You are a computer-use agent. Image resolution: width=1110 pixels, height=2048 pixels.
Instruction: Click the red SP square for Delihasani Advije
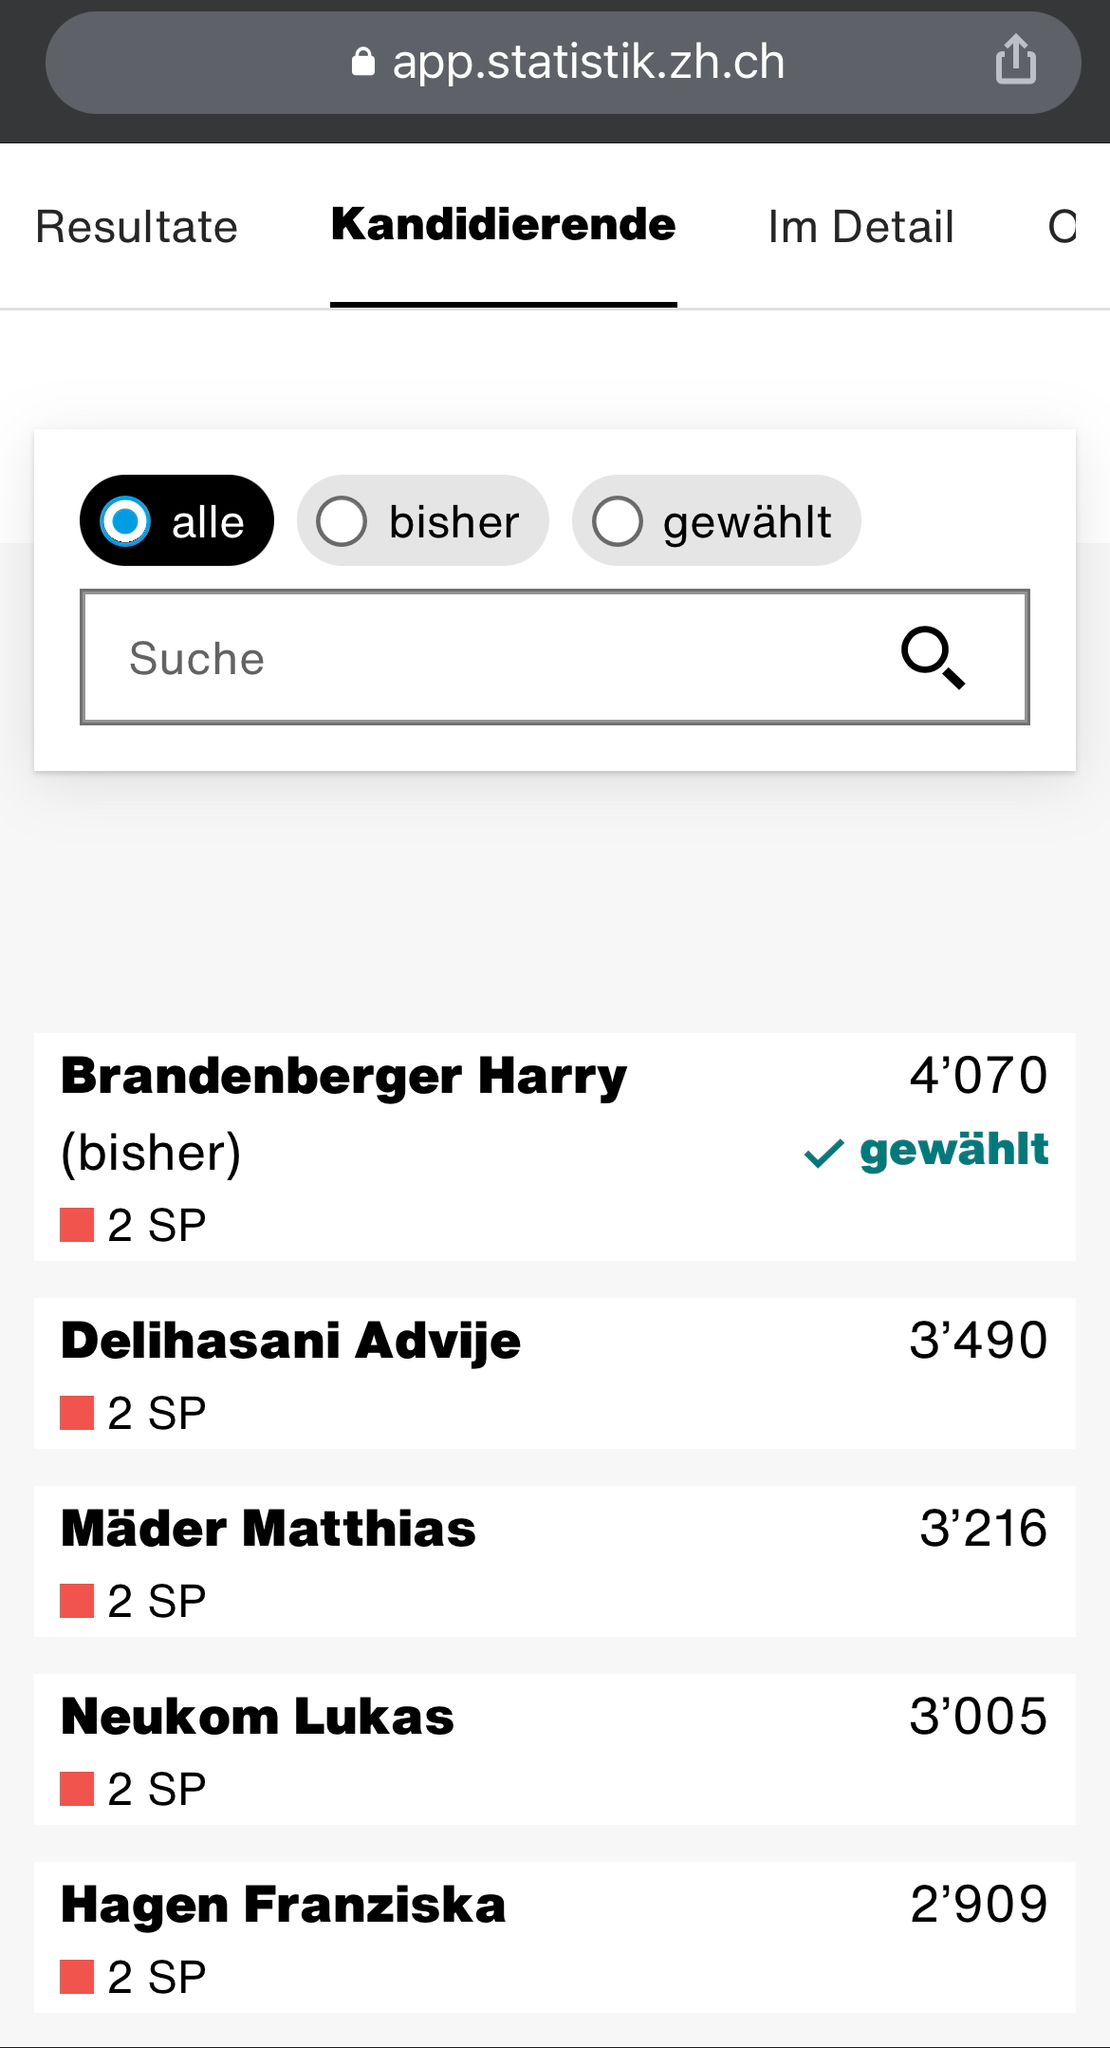click(77, 1413)
